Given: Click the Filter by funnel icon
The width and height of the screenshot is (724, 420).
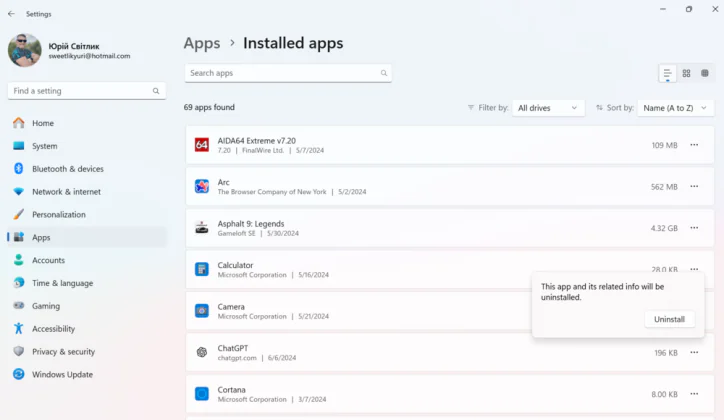Looking at the screenshot, I should point(471,108).
